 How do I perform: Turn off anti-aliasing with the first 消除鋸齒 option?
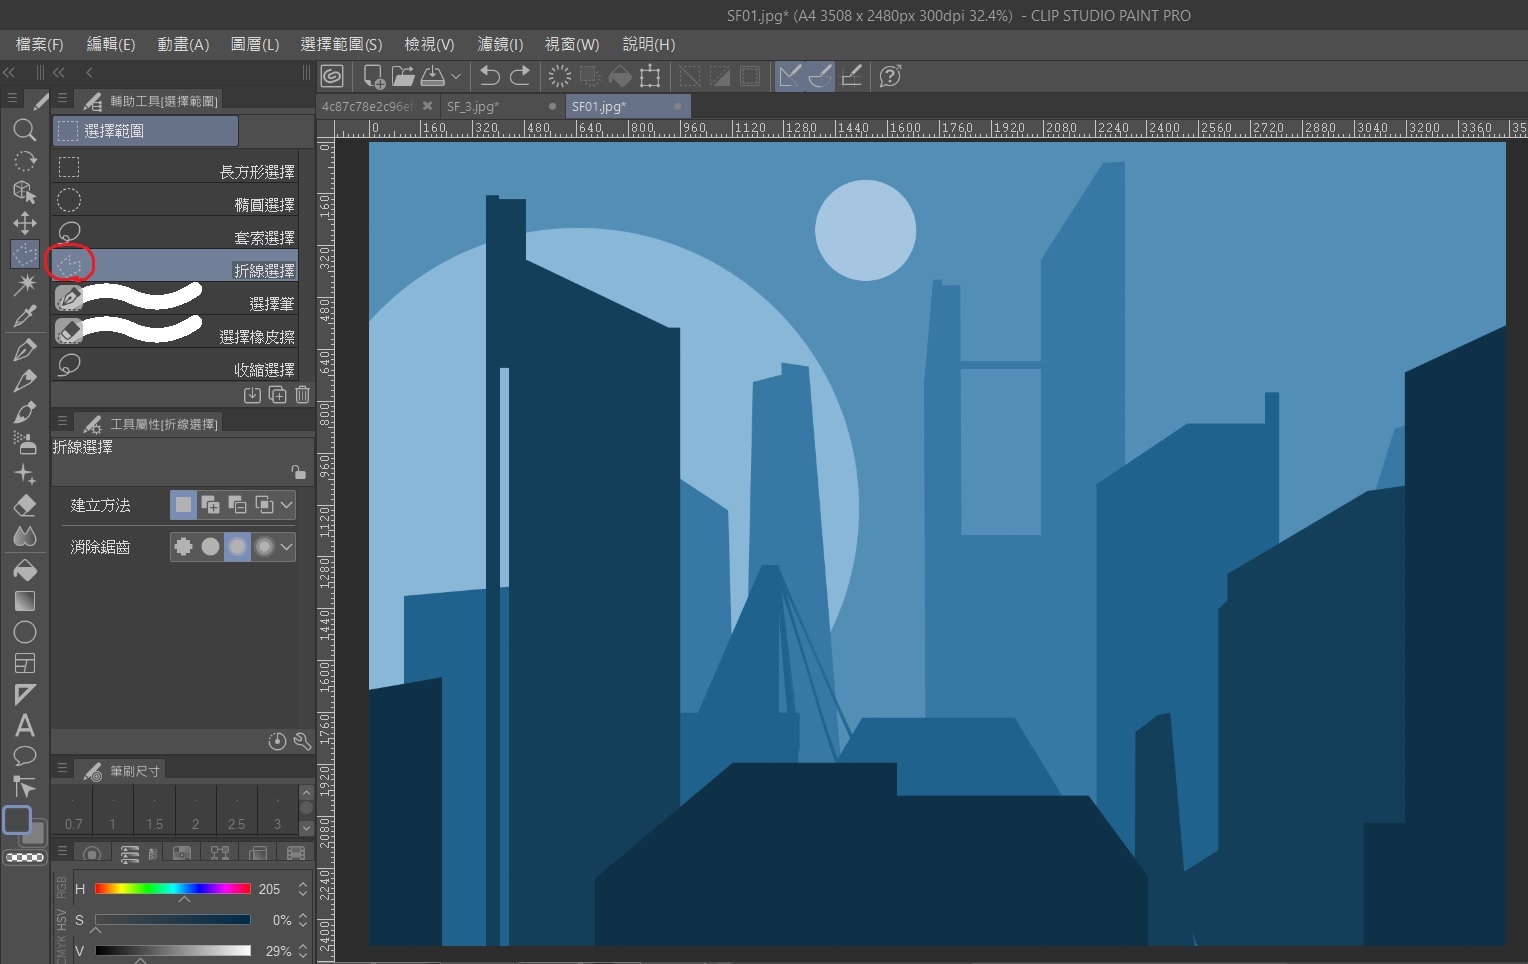pos(183,547)
